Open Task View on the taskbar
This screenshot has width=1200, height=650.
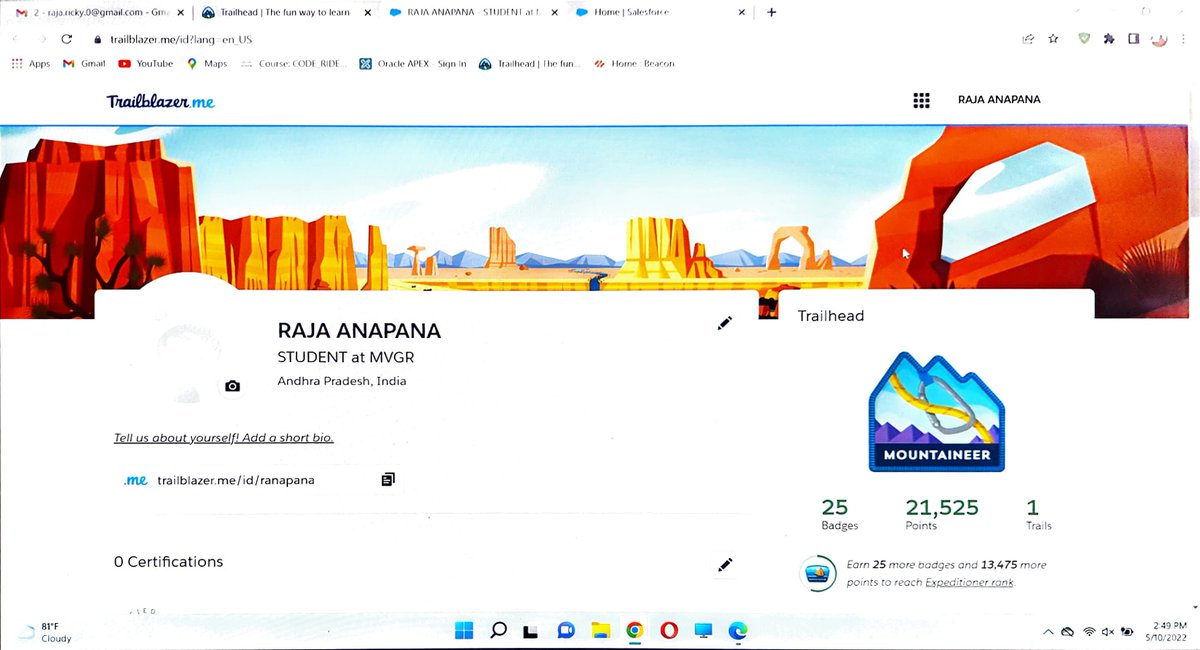click(x=531, y=631)
